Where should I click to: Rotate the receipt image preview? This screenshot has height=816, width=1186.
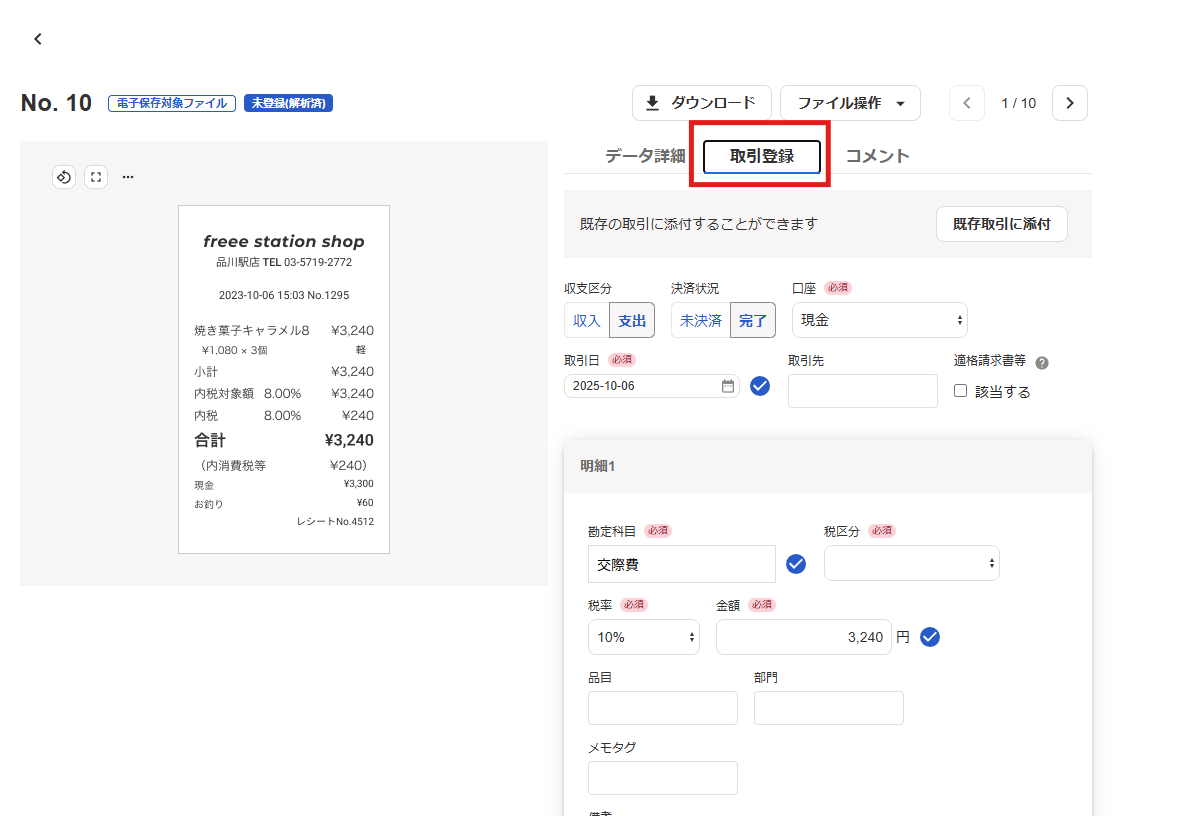[x=64, y=177]
